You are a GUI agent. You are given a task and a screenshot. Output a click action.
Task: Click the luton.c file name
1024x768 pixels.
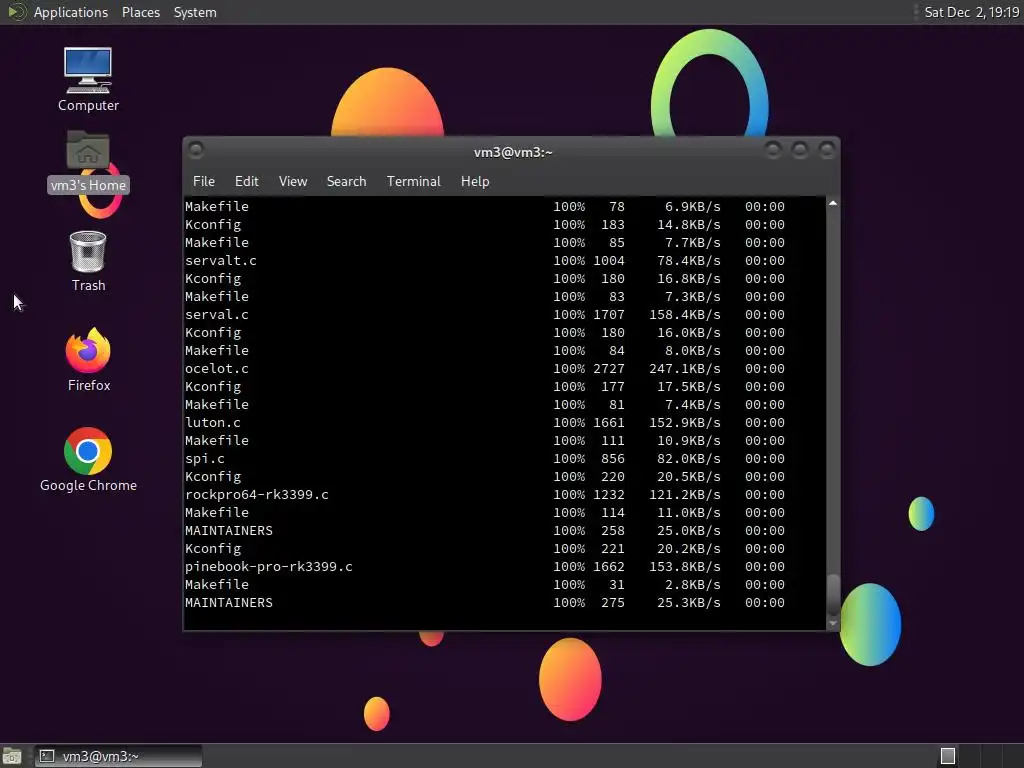point(213,423)
